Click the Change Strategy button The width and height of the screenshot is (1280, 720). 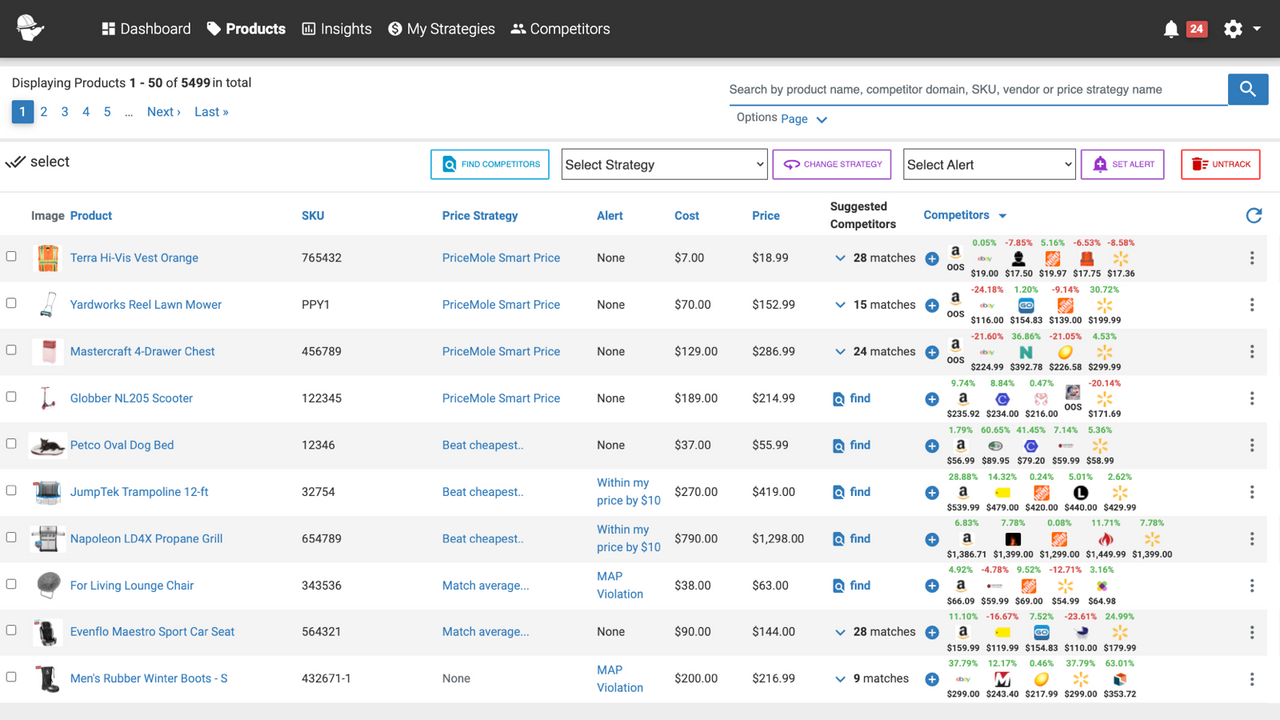pos(831,164)
